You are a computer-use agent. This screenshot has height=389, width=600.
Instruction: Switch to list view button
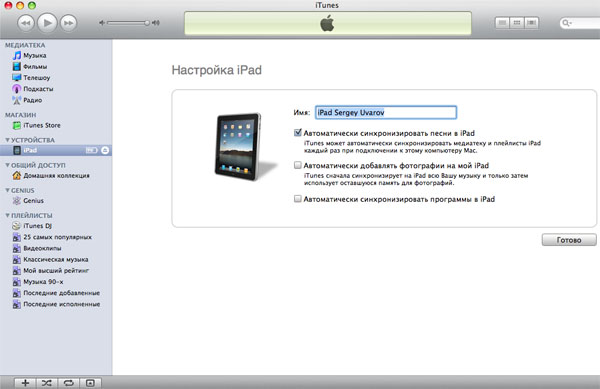tap(502, 23)
